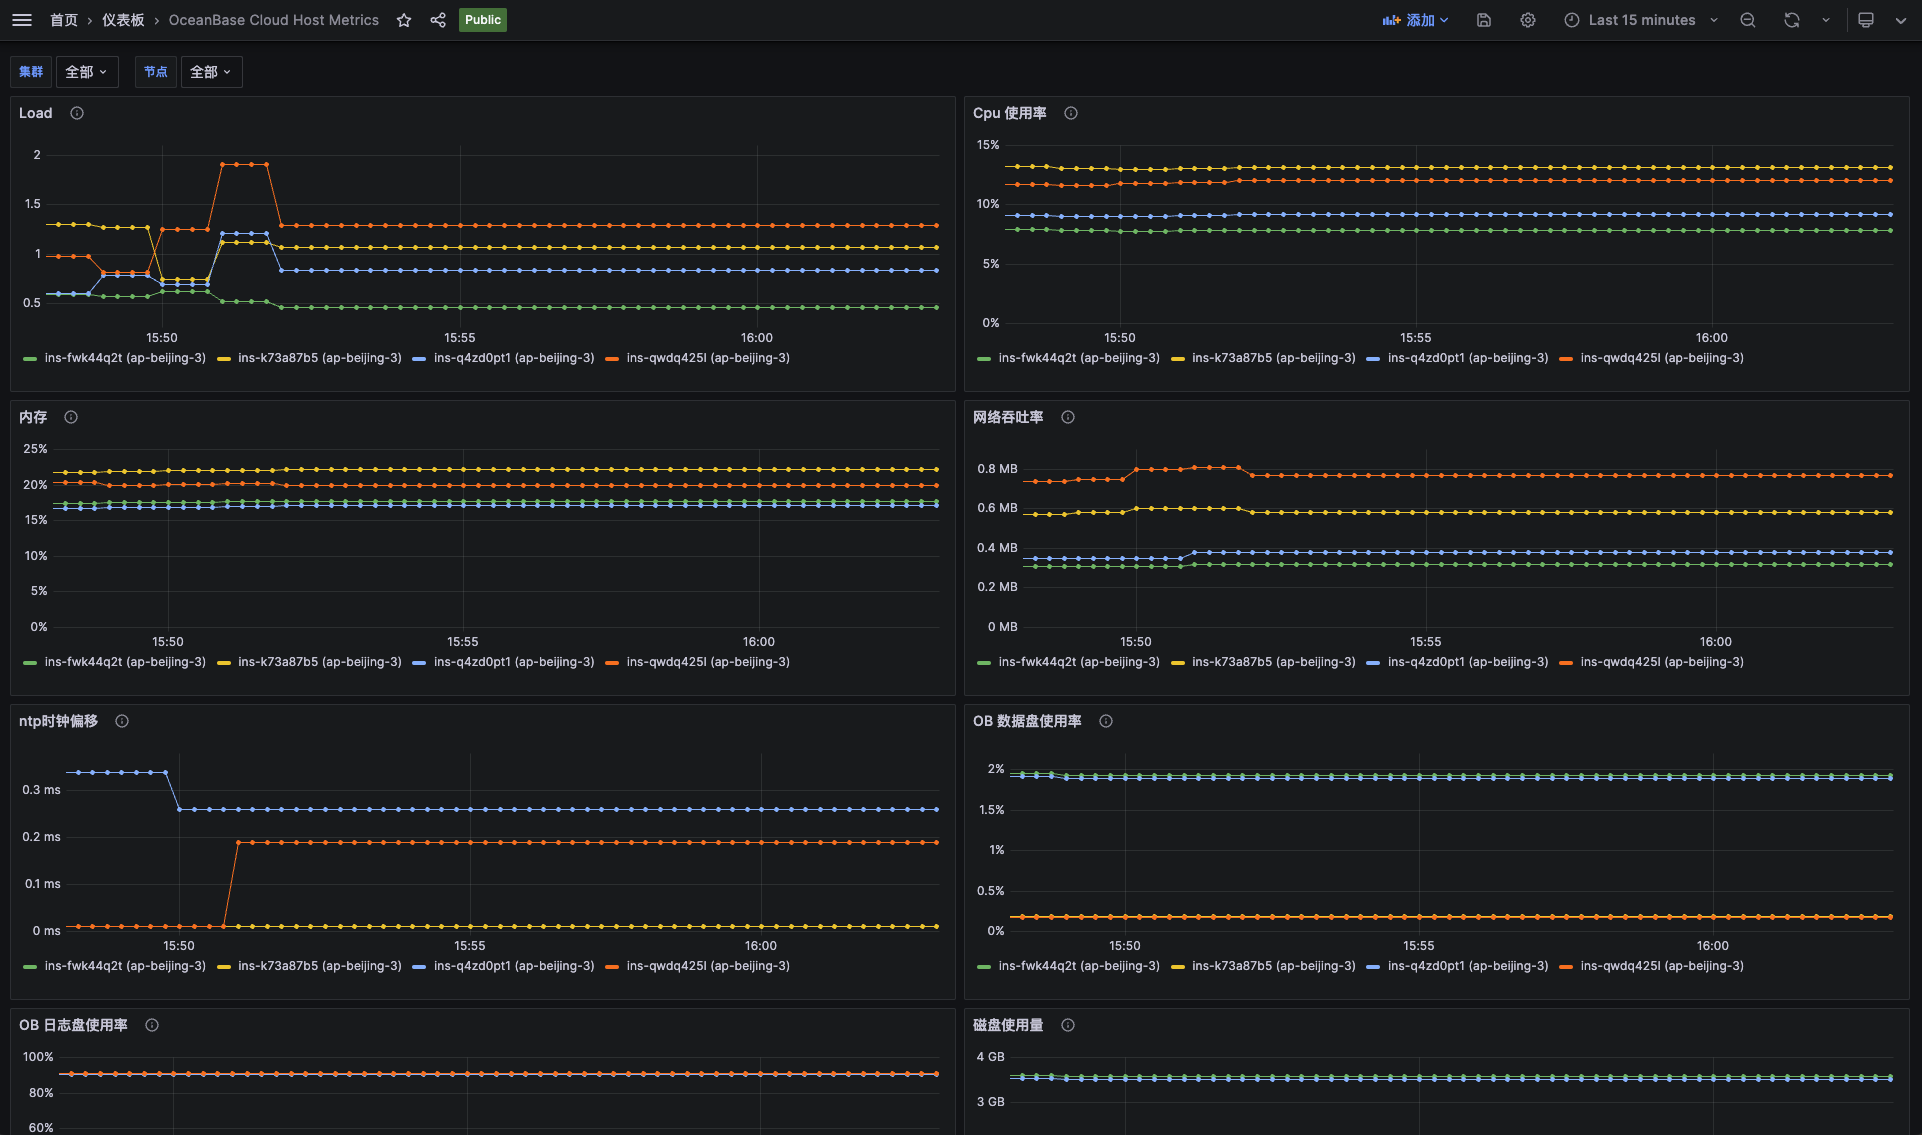
Task: Open the 添加 menu
Action: [1416, 20]
